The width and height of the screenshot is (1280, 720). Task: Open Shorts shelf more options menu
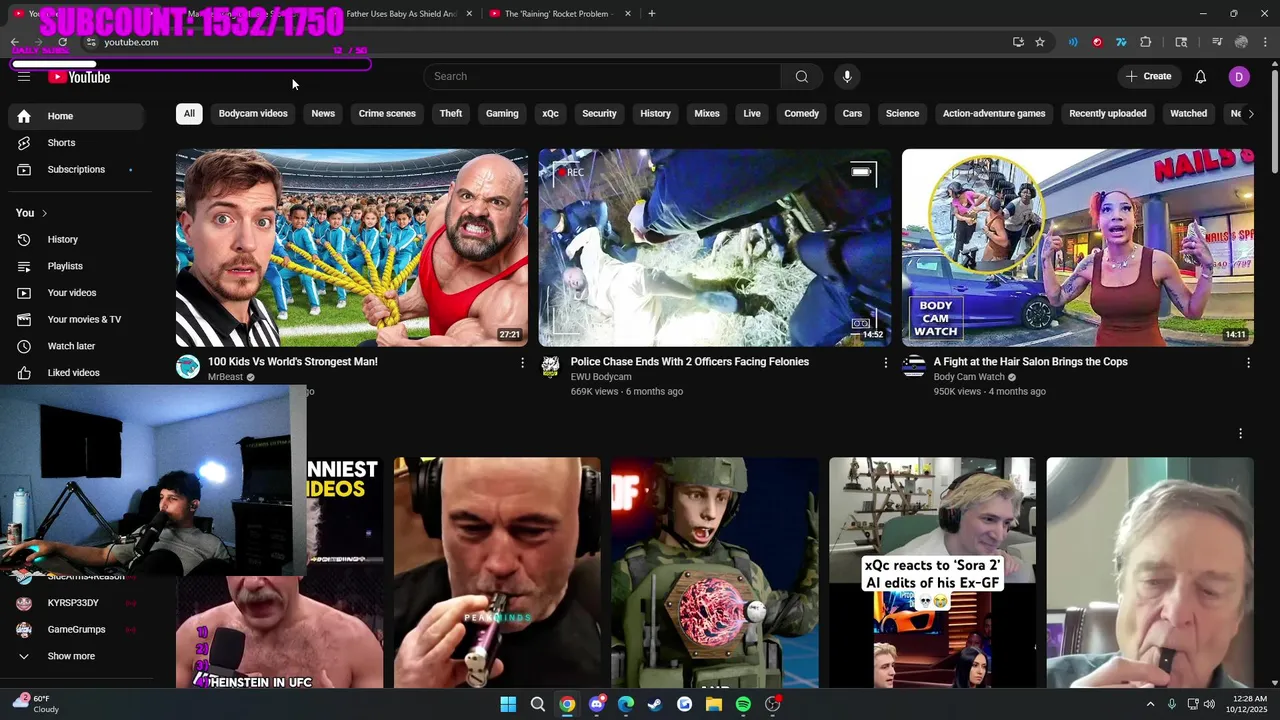pyautogui.click(x=1240, y=434)
